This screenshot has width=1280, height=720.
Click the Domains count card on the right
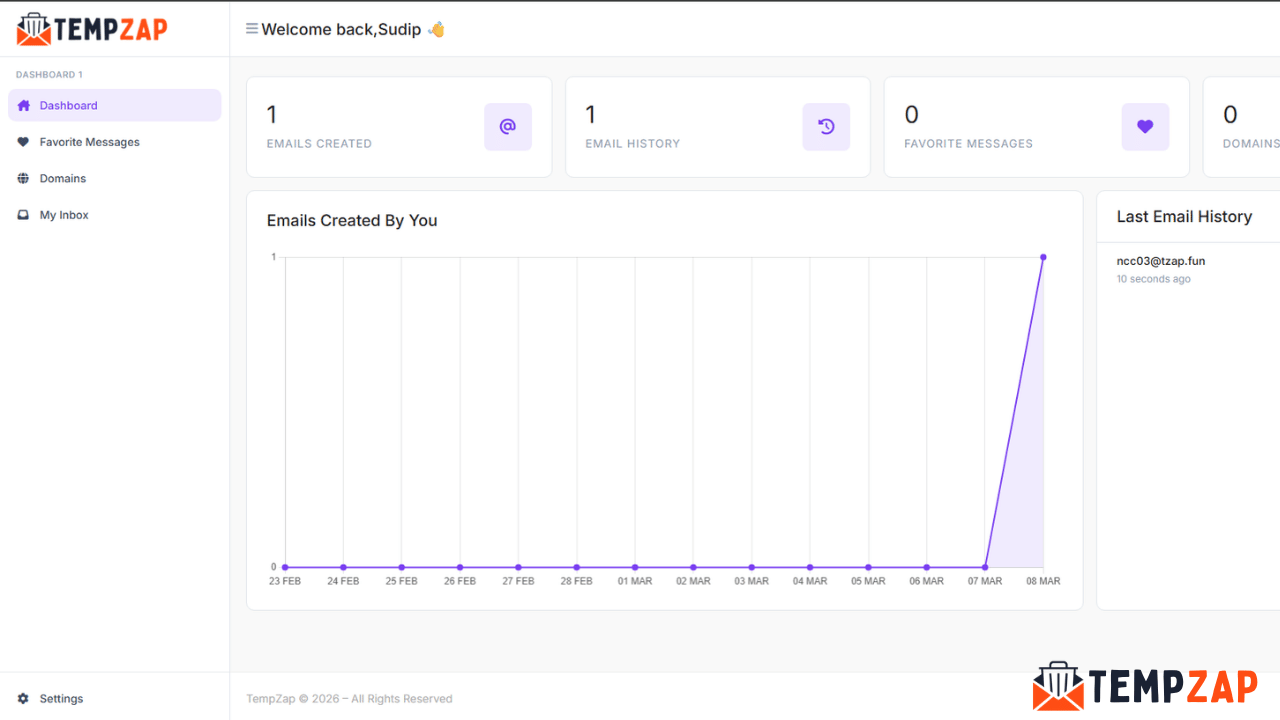tap(1240, 126)
